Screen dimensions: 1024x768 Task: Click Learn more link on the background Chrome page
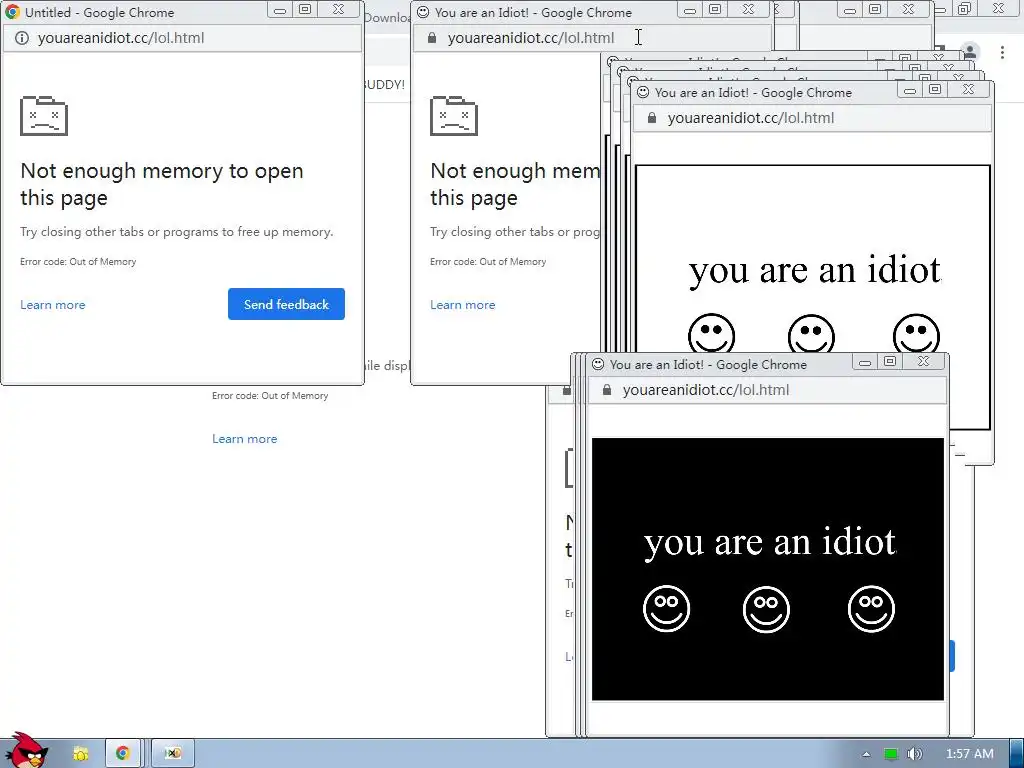244,439
